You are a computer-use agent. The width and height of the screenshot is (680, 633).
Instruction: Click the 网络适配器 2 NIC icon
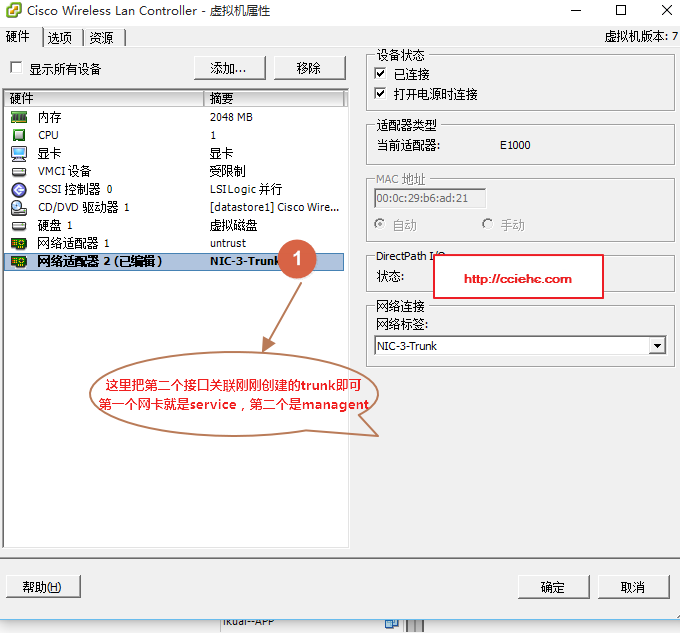click(x=19, y=261)
